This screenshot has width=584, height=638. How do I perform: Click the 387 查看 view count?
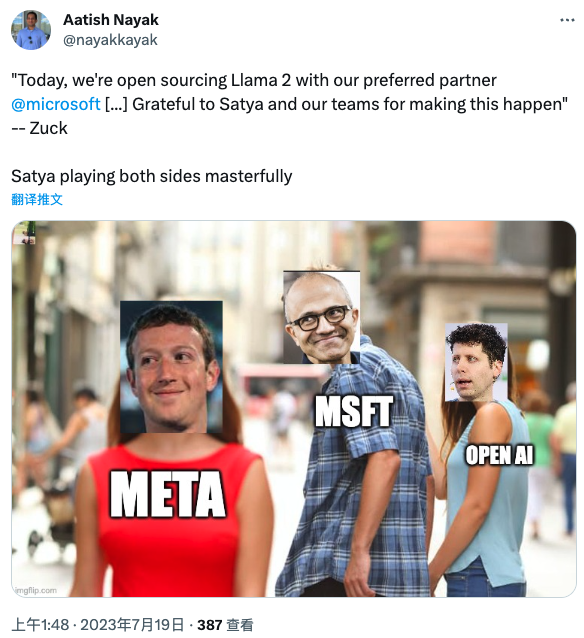[x=225, y=625]
